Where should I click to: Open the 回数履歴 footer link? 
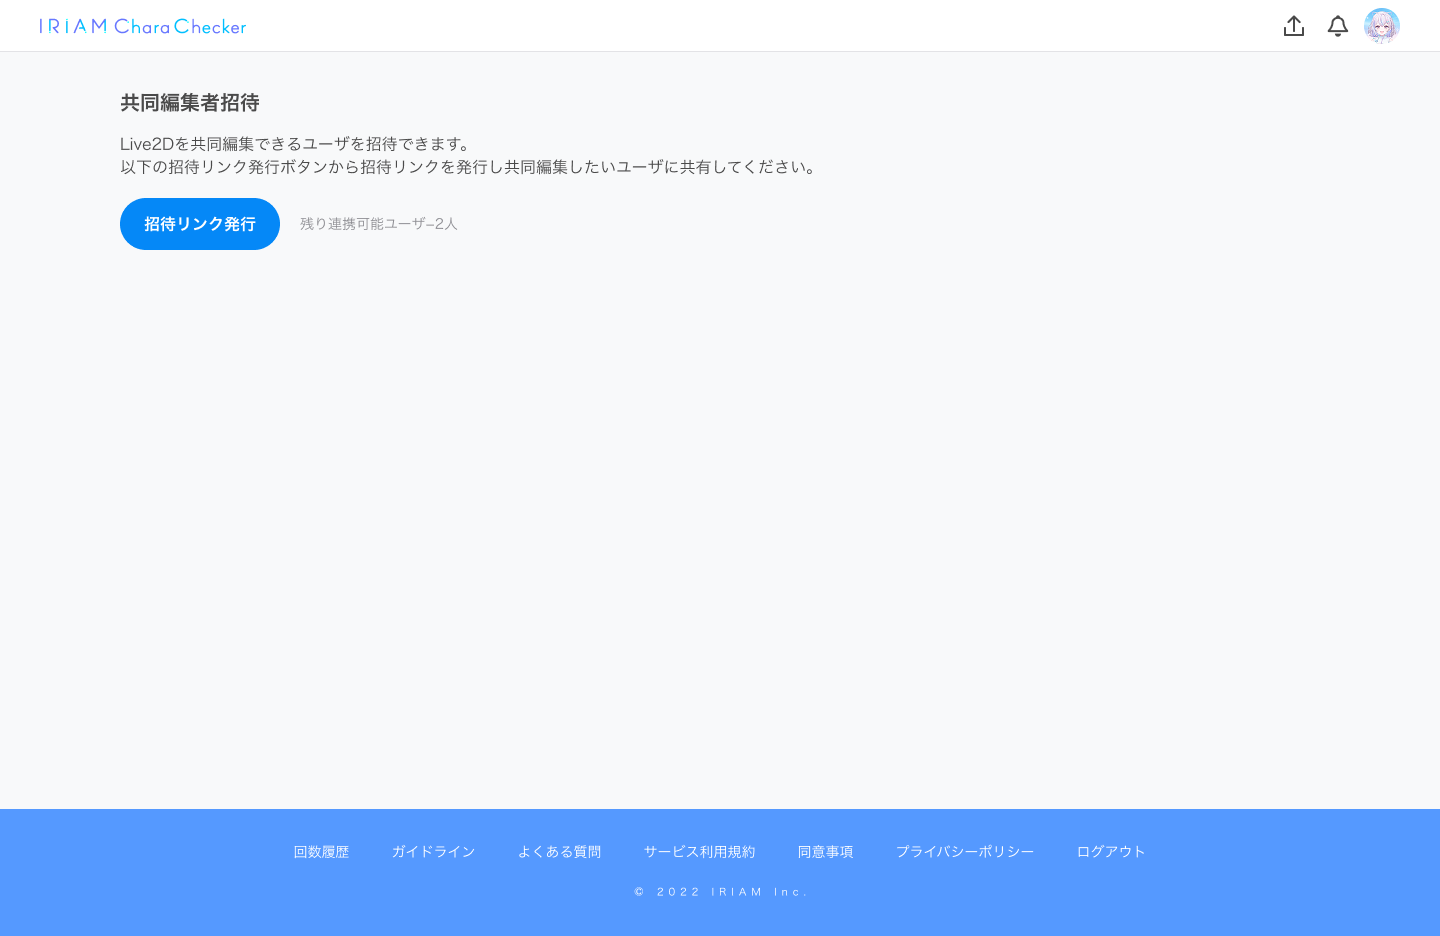[321, 851]
